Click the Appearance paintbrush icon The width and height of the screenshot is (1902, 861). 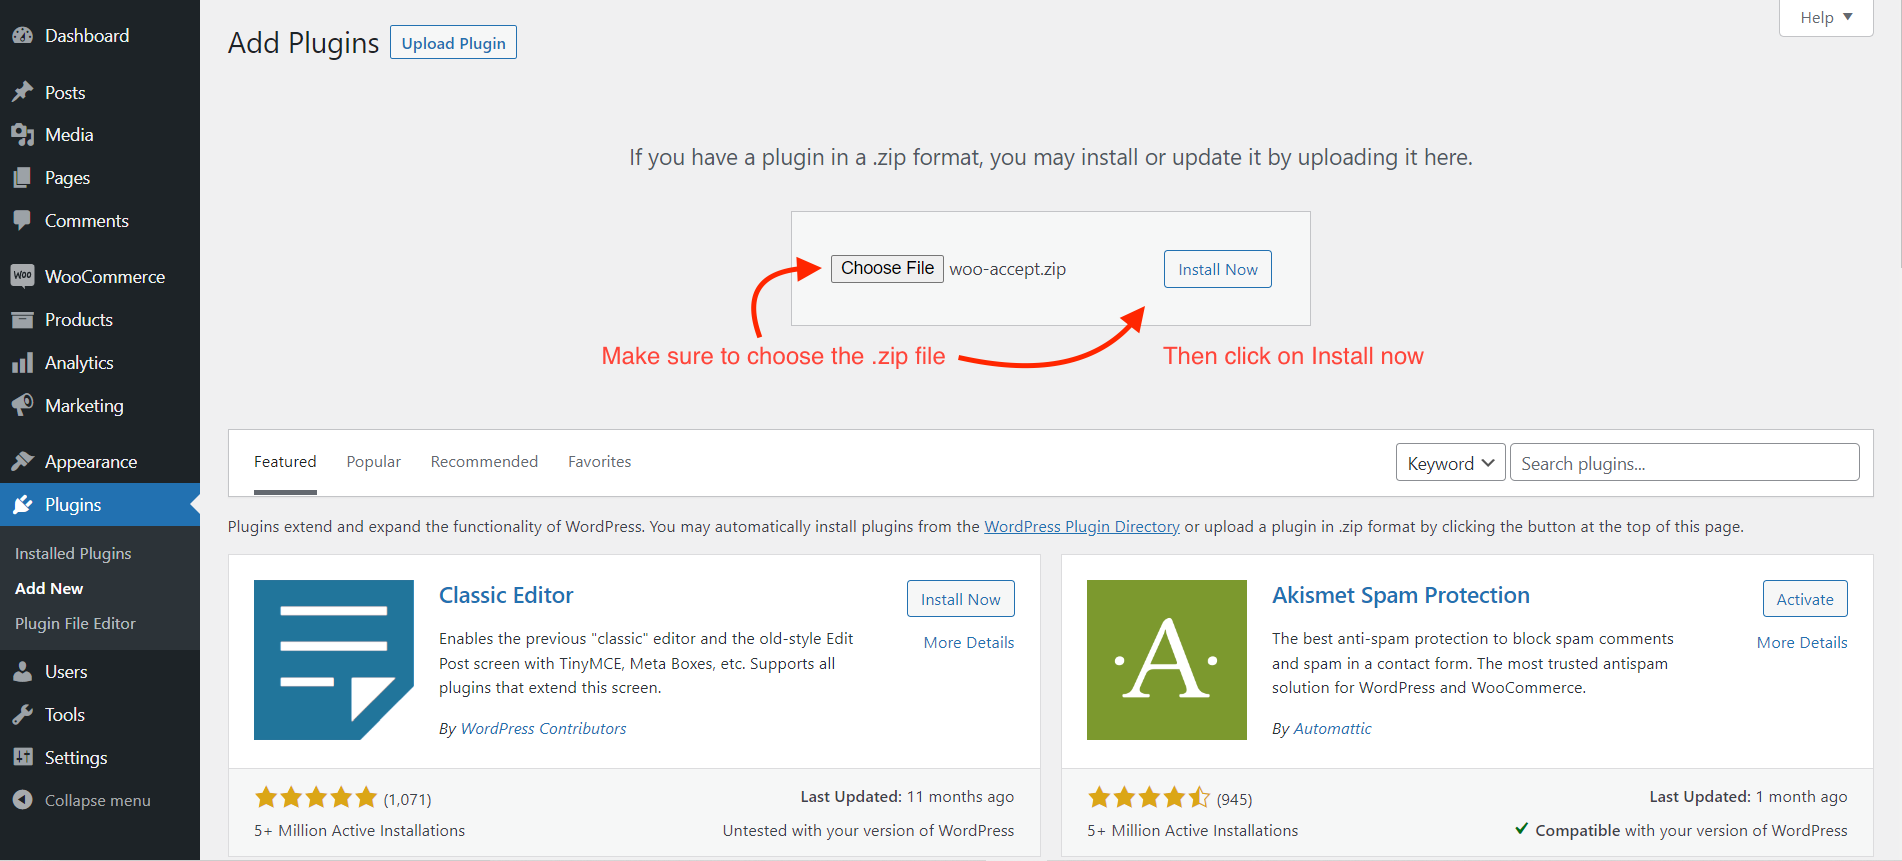(x=22, y=461)
